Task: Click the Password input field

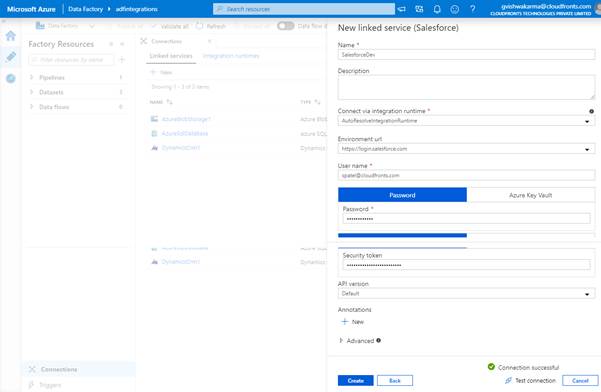Action: (466, 218)
